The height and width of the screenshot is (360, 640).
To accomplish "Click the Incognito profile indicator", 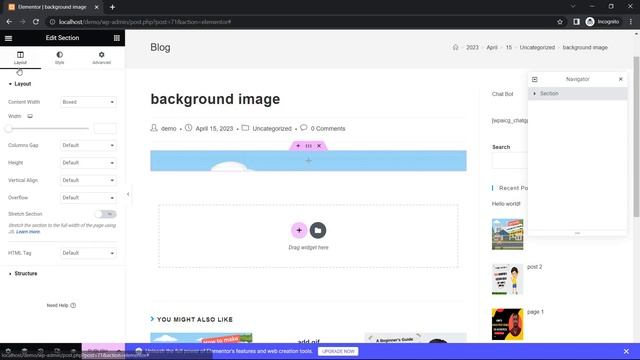I will (602, 22).
